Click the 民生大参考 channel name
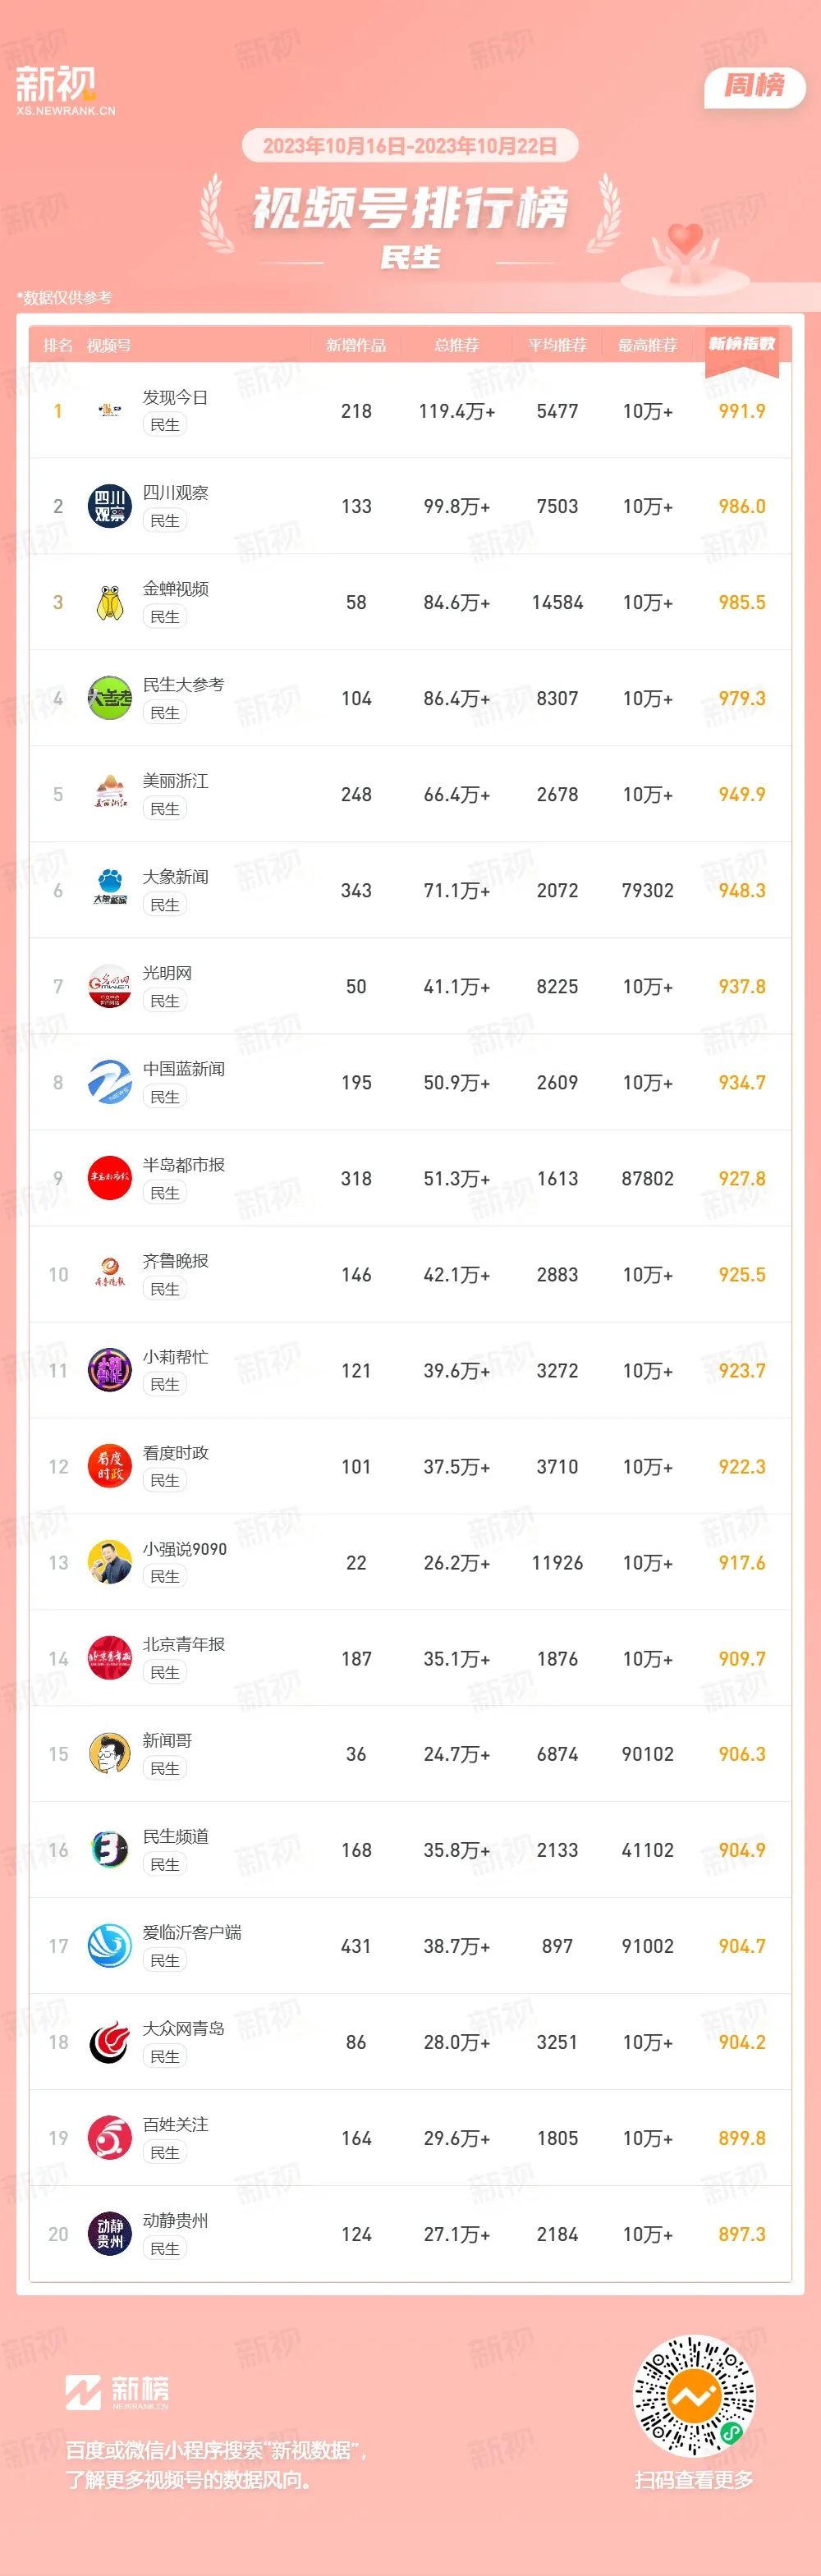 pyautogui.click(x=183, y=685)
